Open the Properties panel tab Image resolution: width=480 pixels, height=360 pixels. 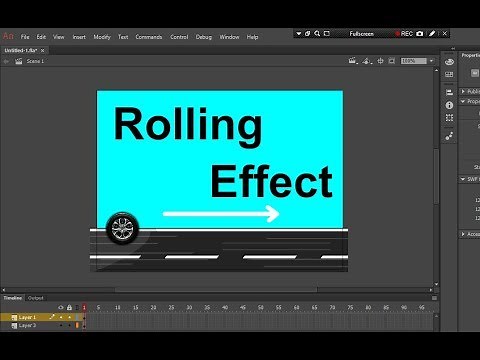pyautogui.click(x=471, y=55)
